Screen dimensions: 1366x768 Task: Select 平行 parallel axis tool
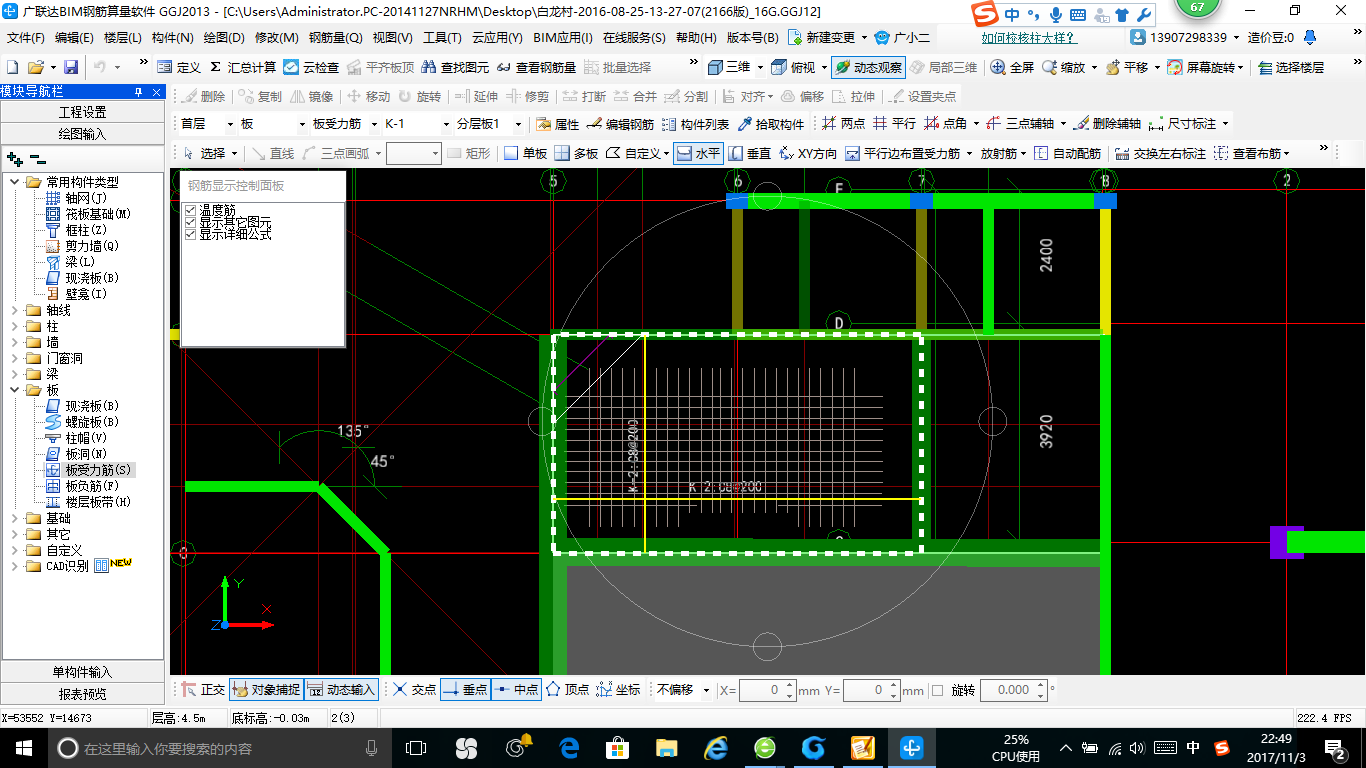point(894,124)
